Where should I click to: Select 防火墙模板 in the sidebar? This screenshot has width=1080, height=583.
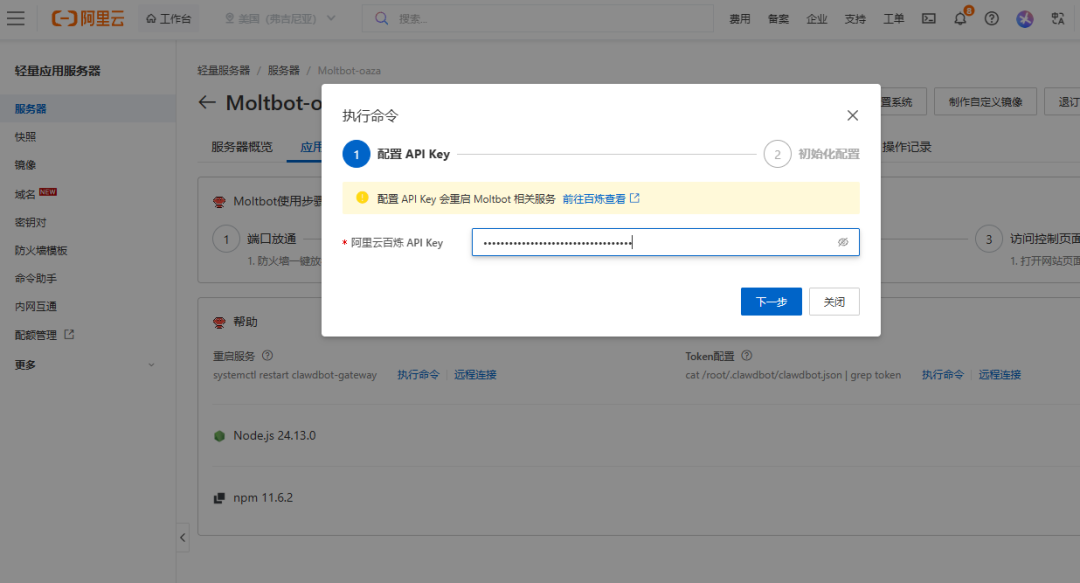41,251
